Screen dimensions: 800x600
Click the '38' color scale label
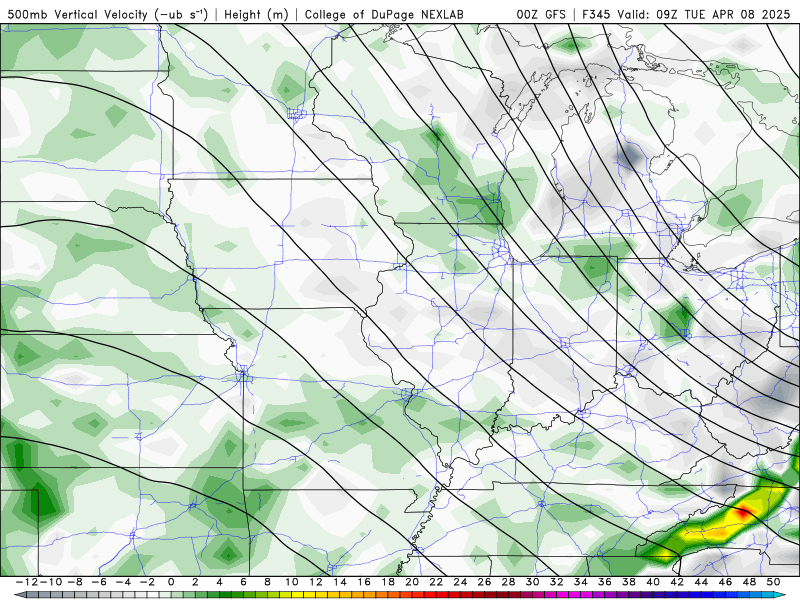(629, 582)
